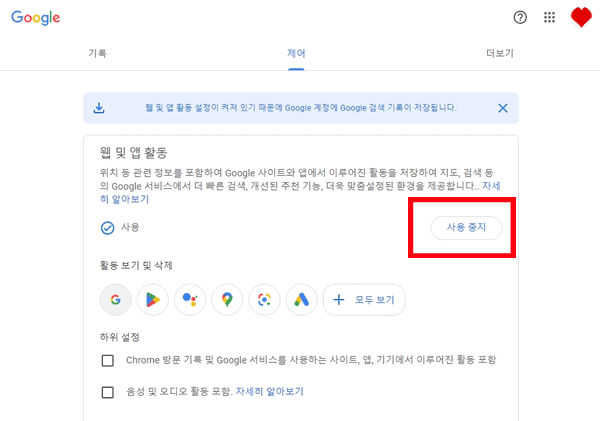Open Google Assistant activity icon

coord(190,300)
